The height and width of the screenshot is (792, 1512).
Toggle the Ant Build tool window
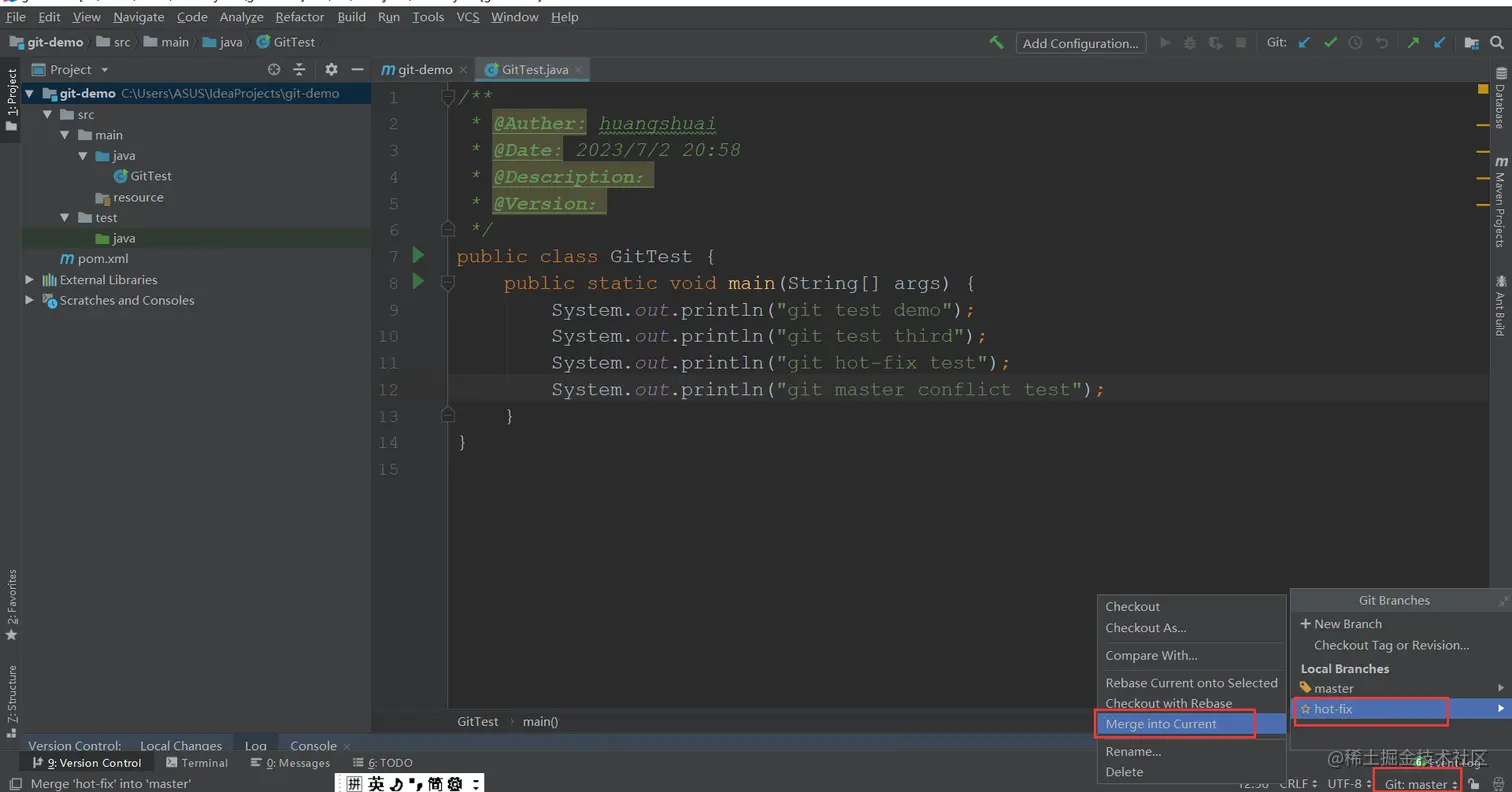click(x=1500, y=305)
